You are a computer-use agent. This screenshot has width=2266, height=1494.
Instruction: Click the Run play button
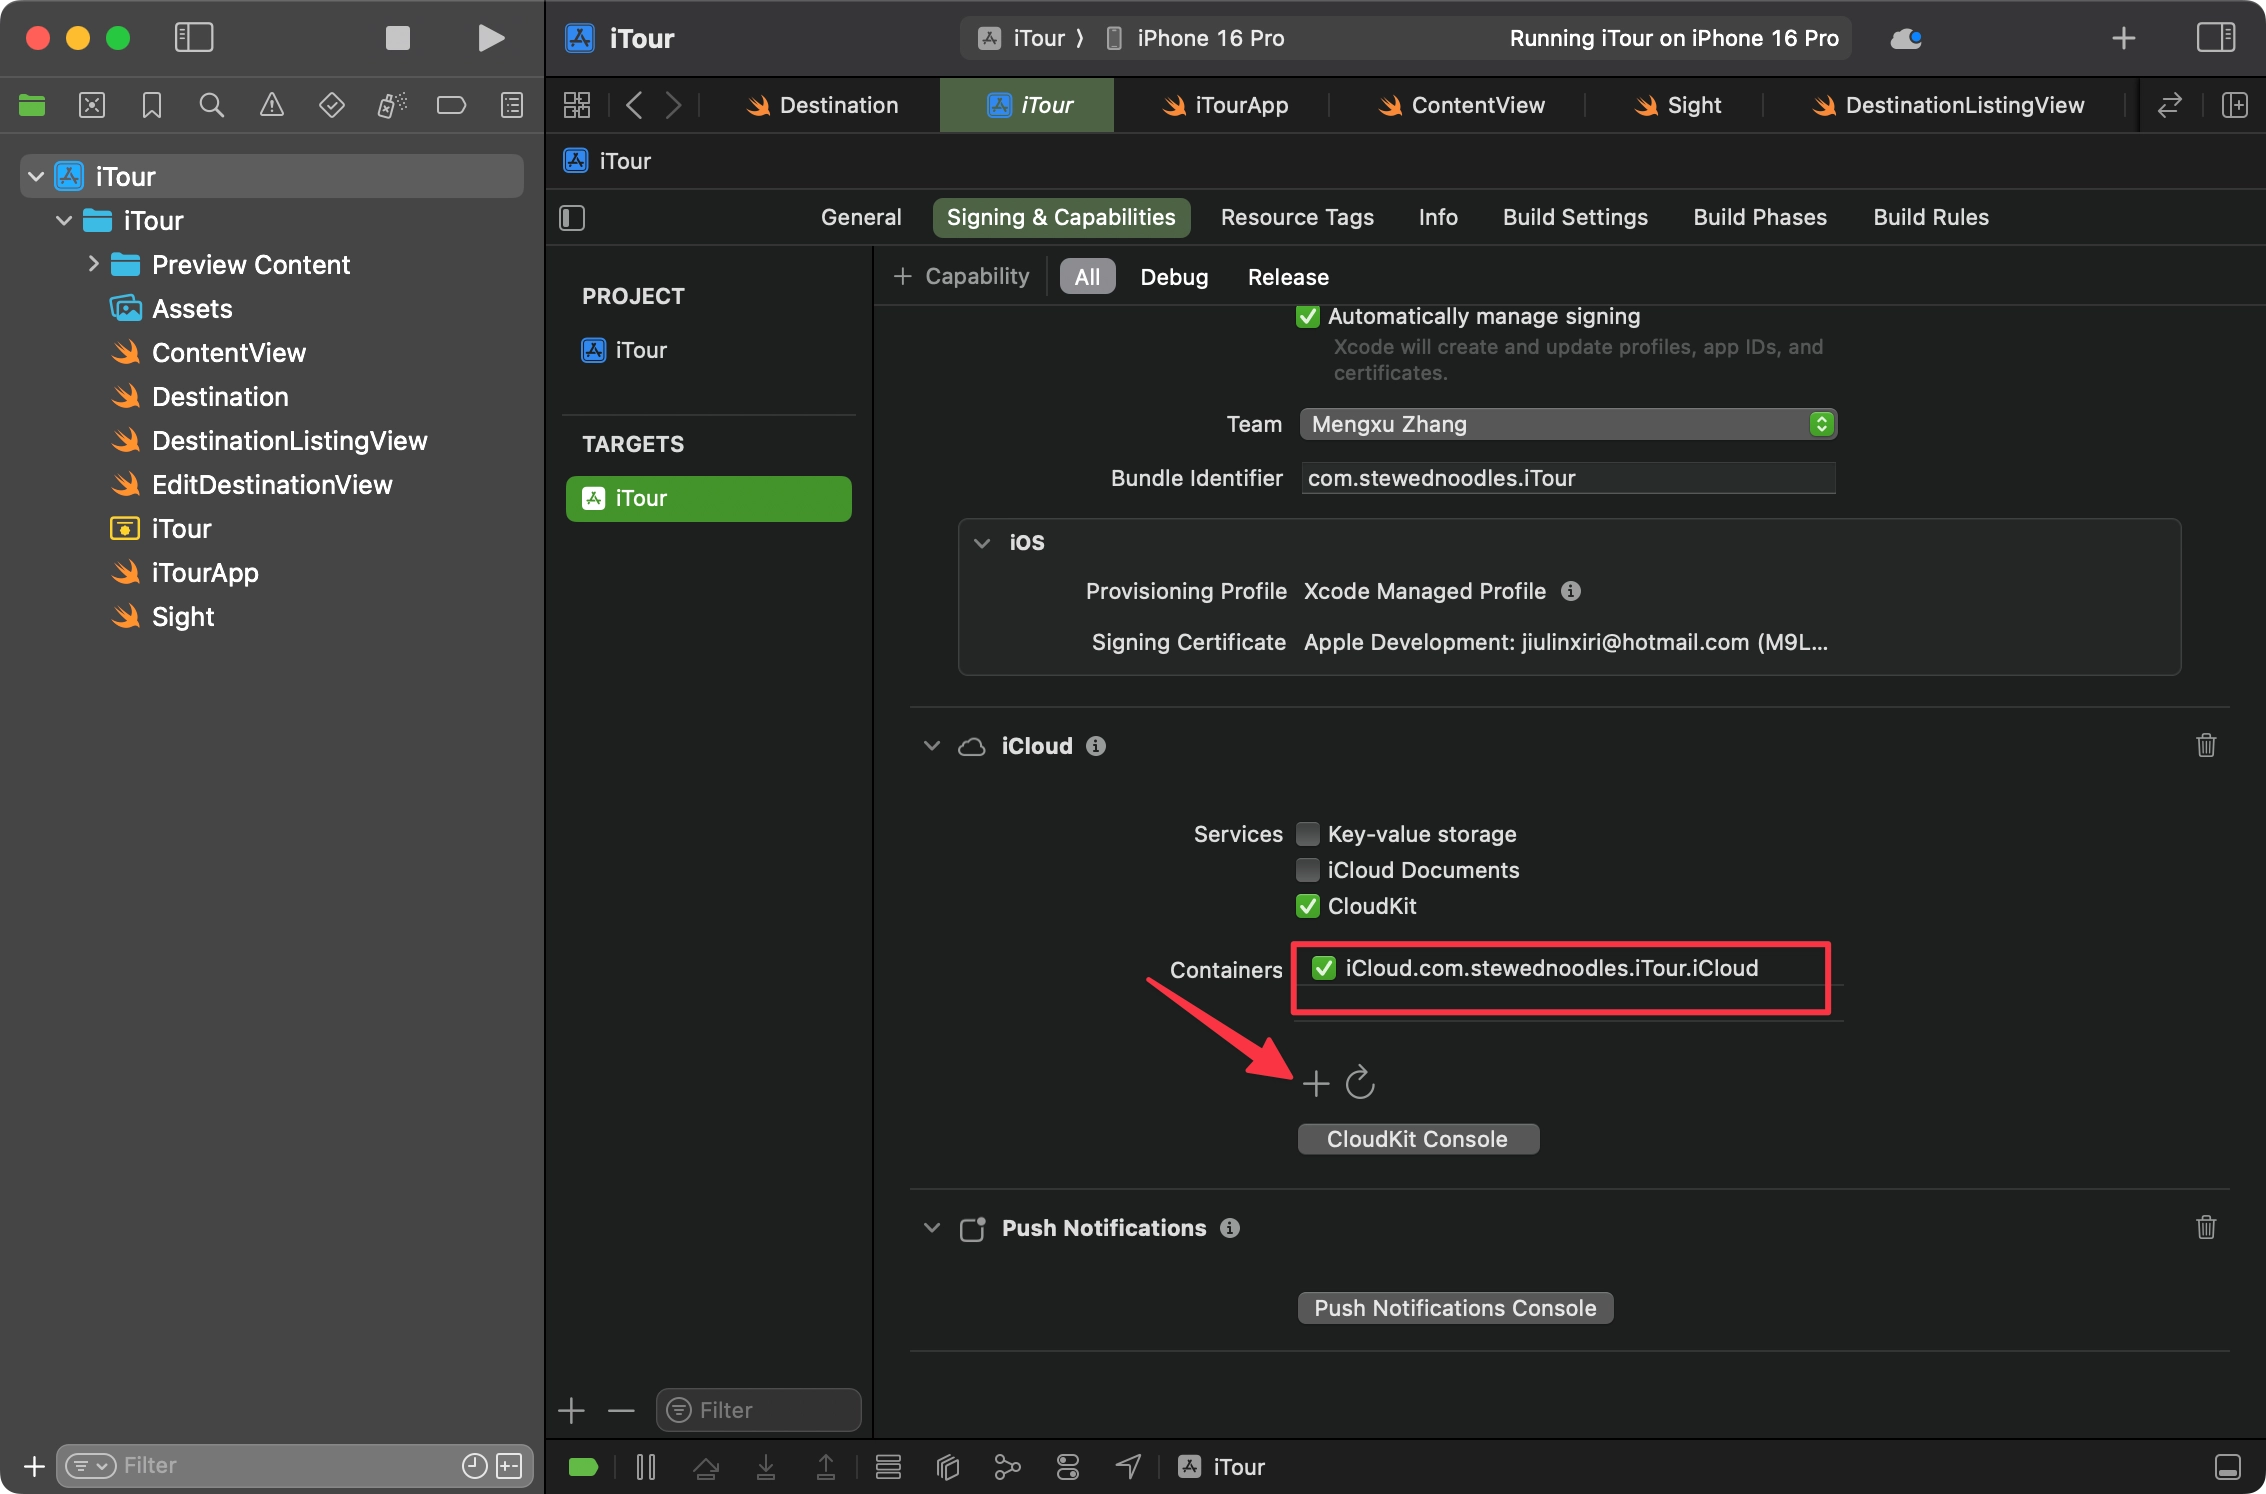(490, 38)
